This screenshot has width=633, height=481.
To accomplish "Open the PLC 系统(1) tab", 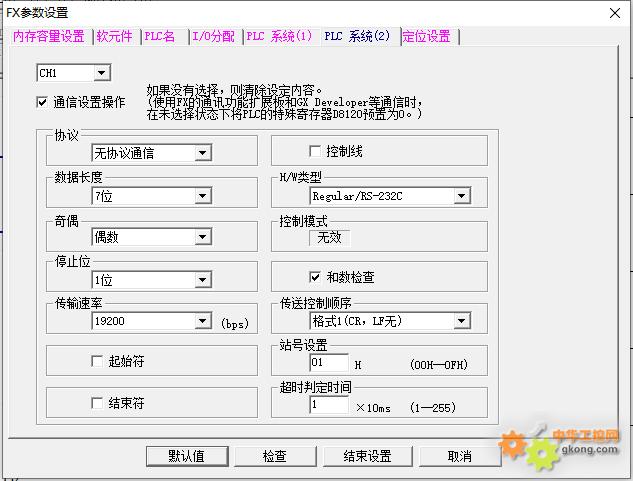I will click(277, 37).
